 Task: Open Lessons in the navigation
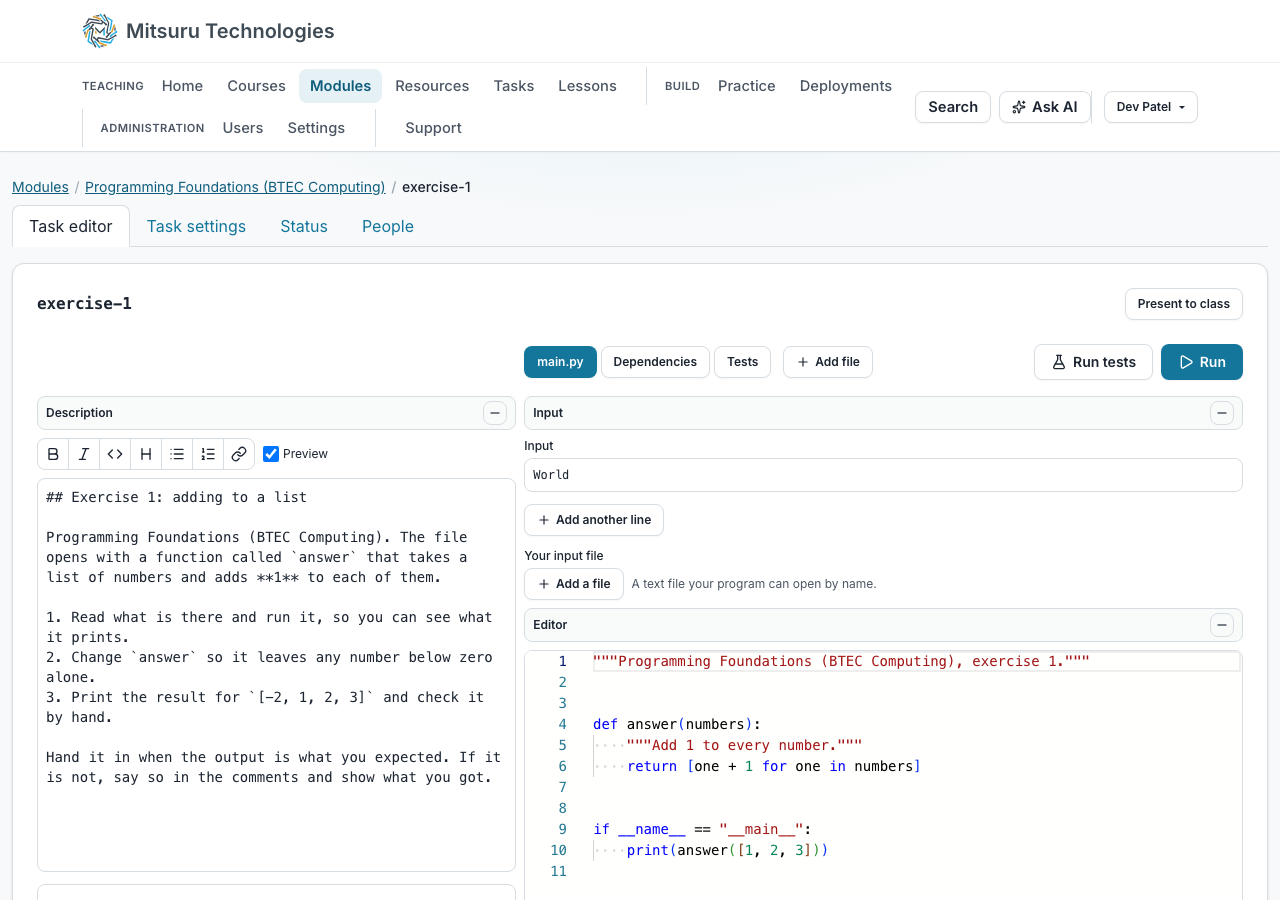click(587, 86)
